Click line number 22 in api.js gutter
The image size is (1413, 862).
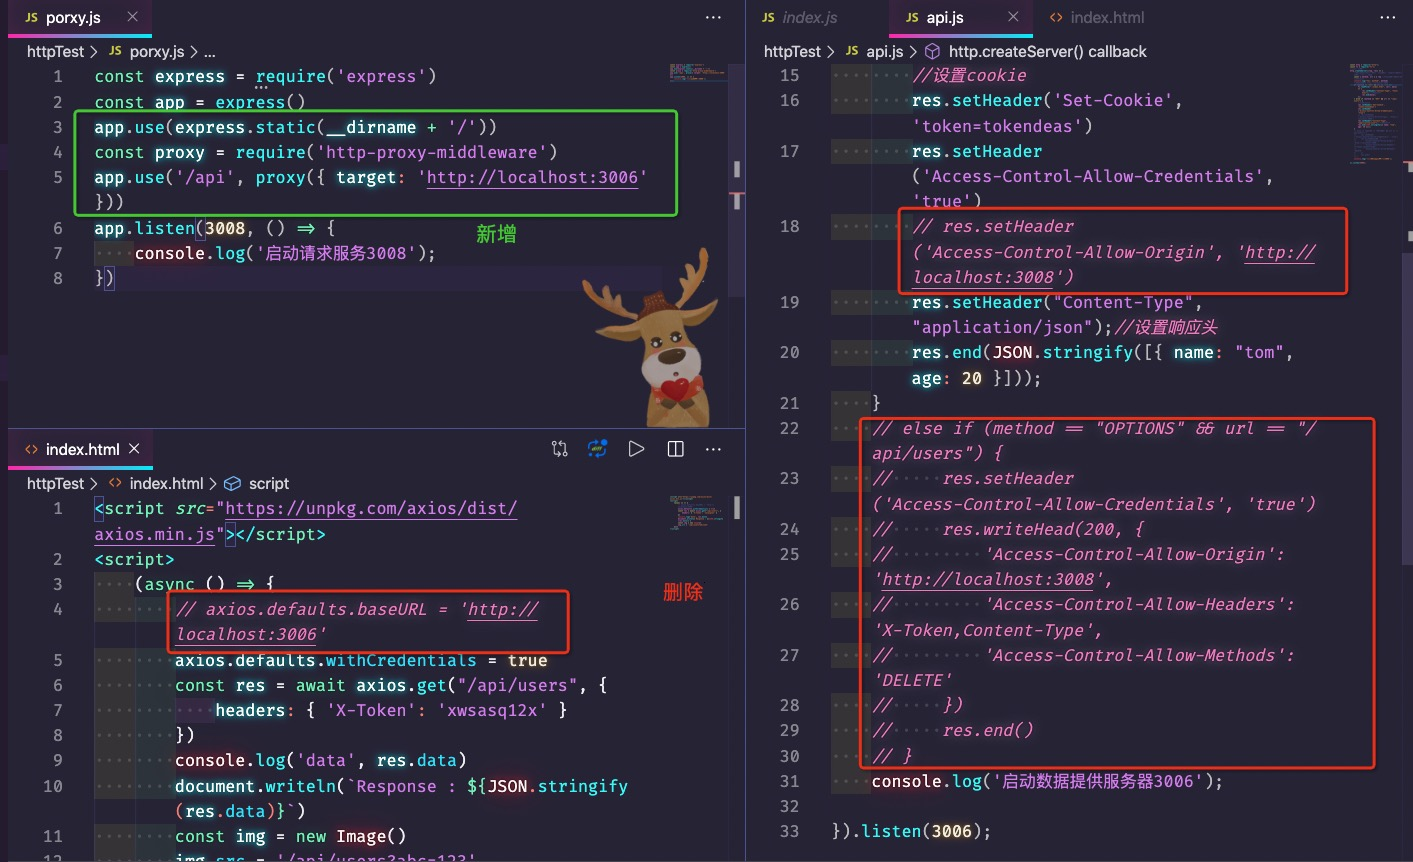(790, 428)
